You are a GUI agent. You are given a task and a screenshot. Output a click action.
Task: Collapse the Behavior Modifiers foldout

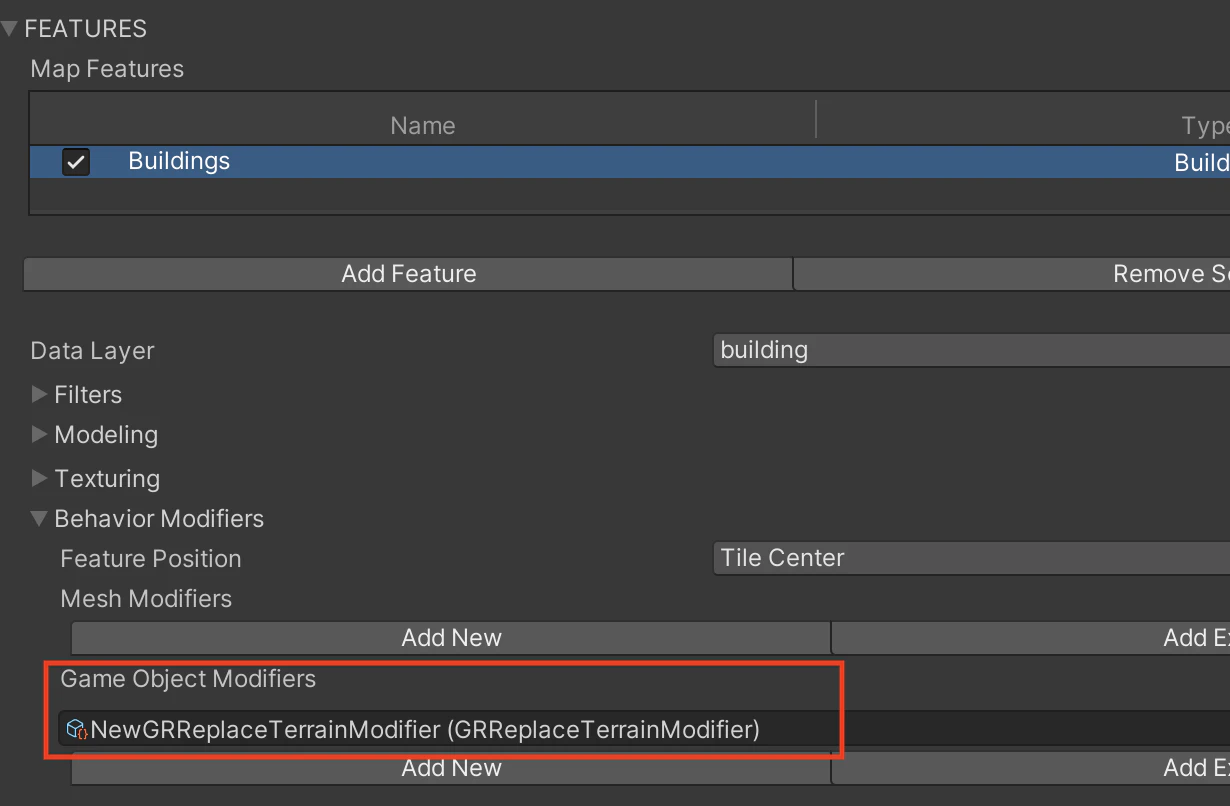click(x=40, y=519)
